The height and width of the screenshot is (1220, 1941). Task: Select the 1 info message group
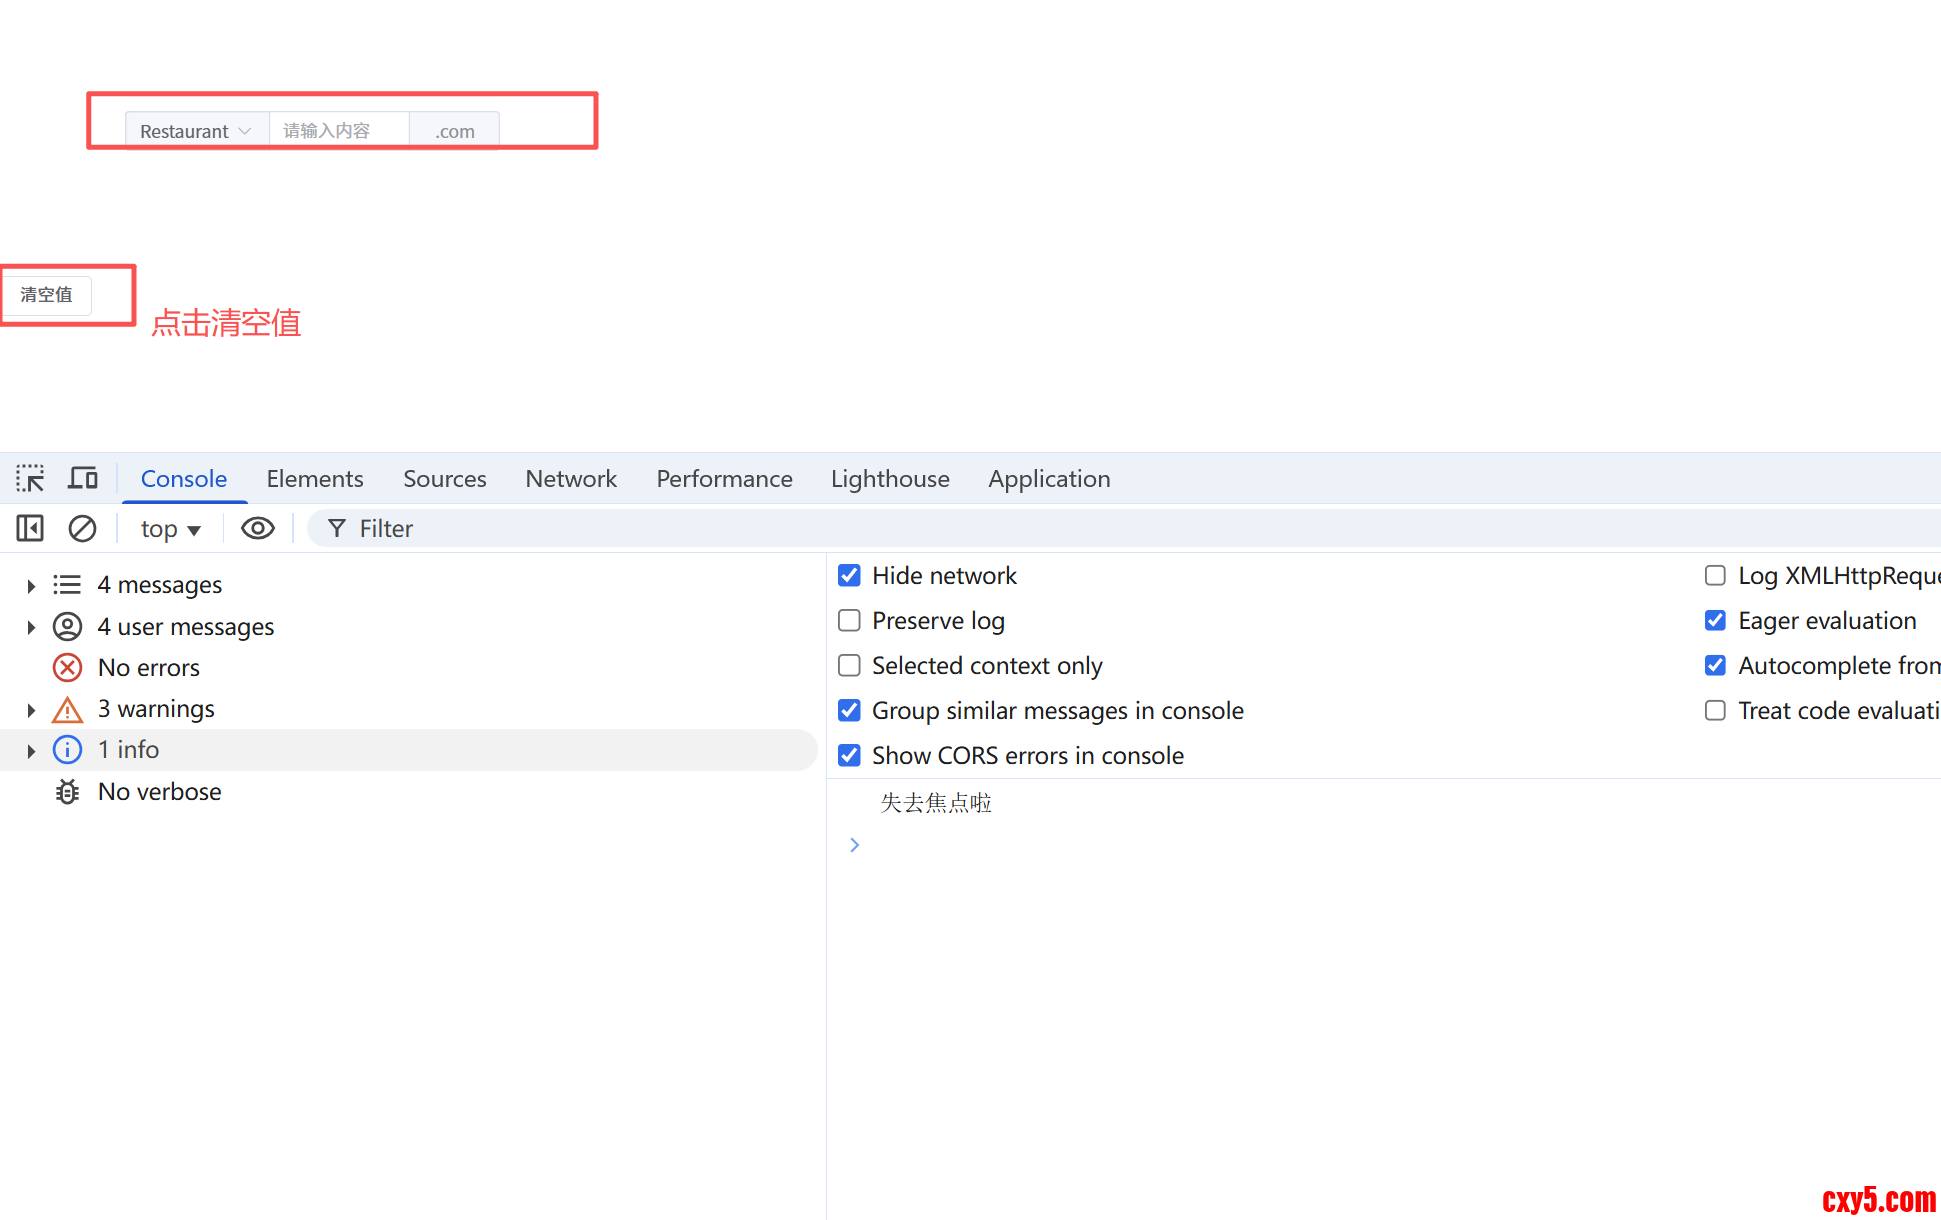(x=128, y=750)
